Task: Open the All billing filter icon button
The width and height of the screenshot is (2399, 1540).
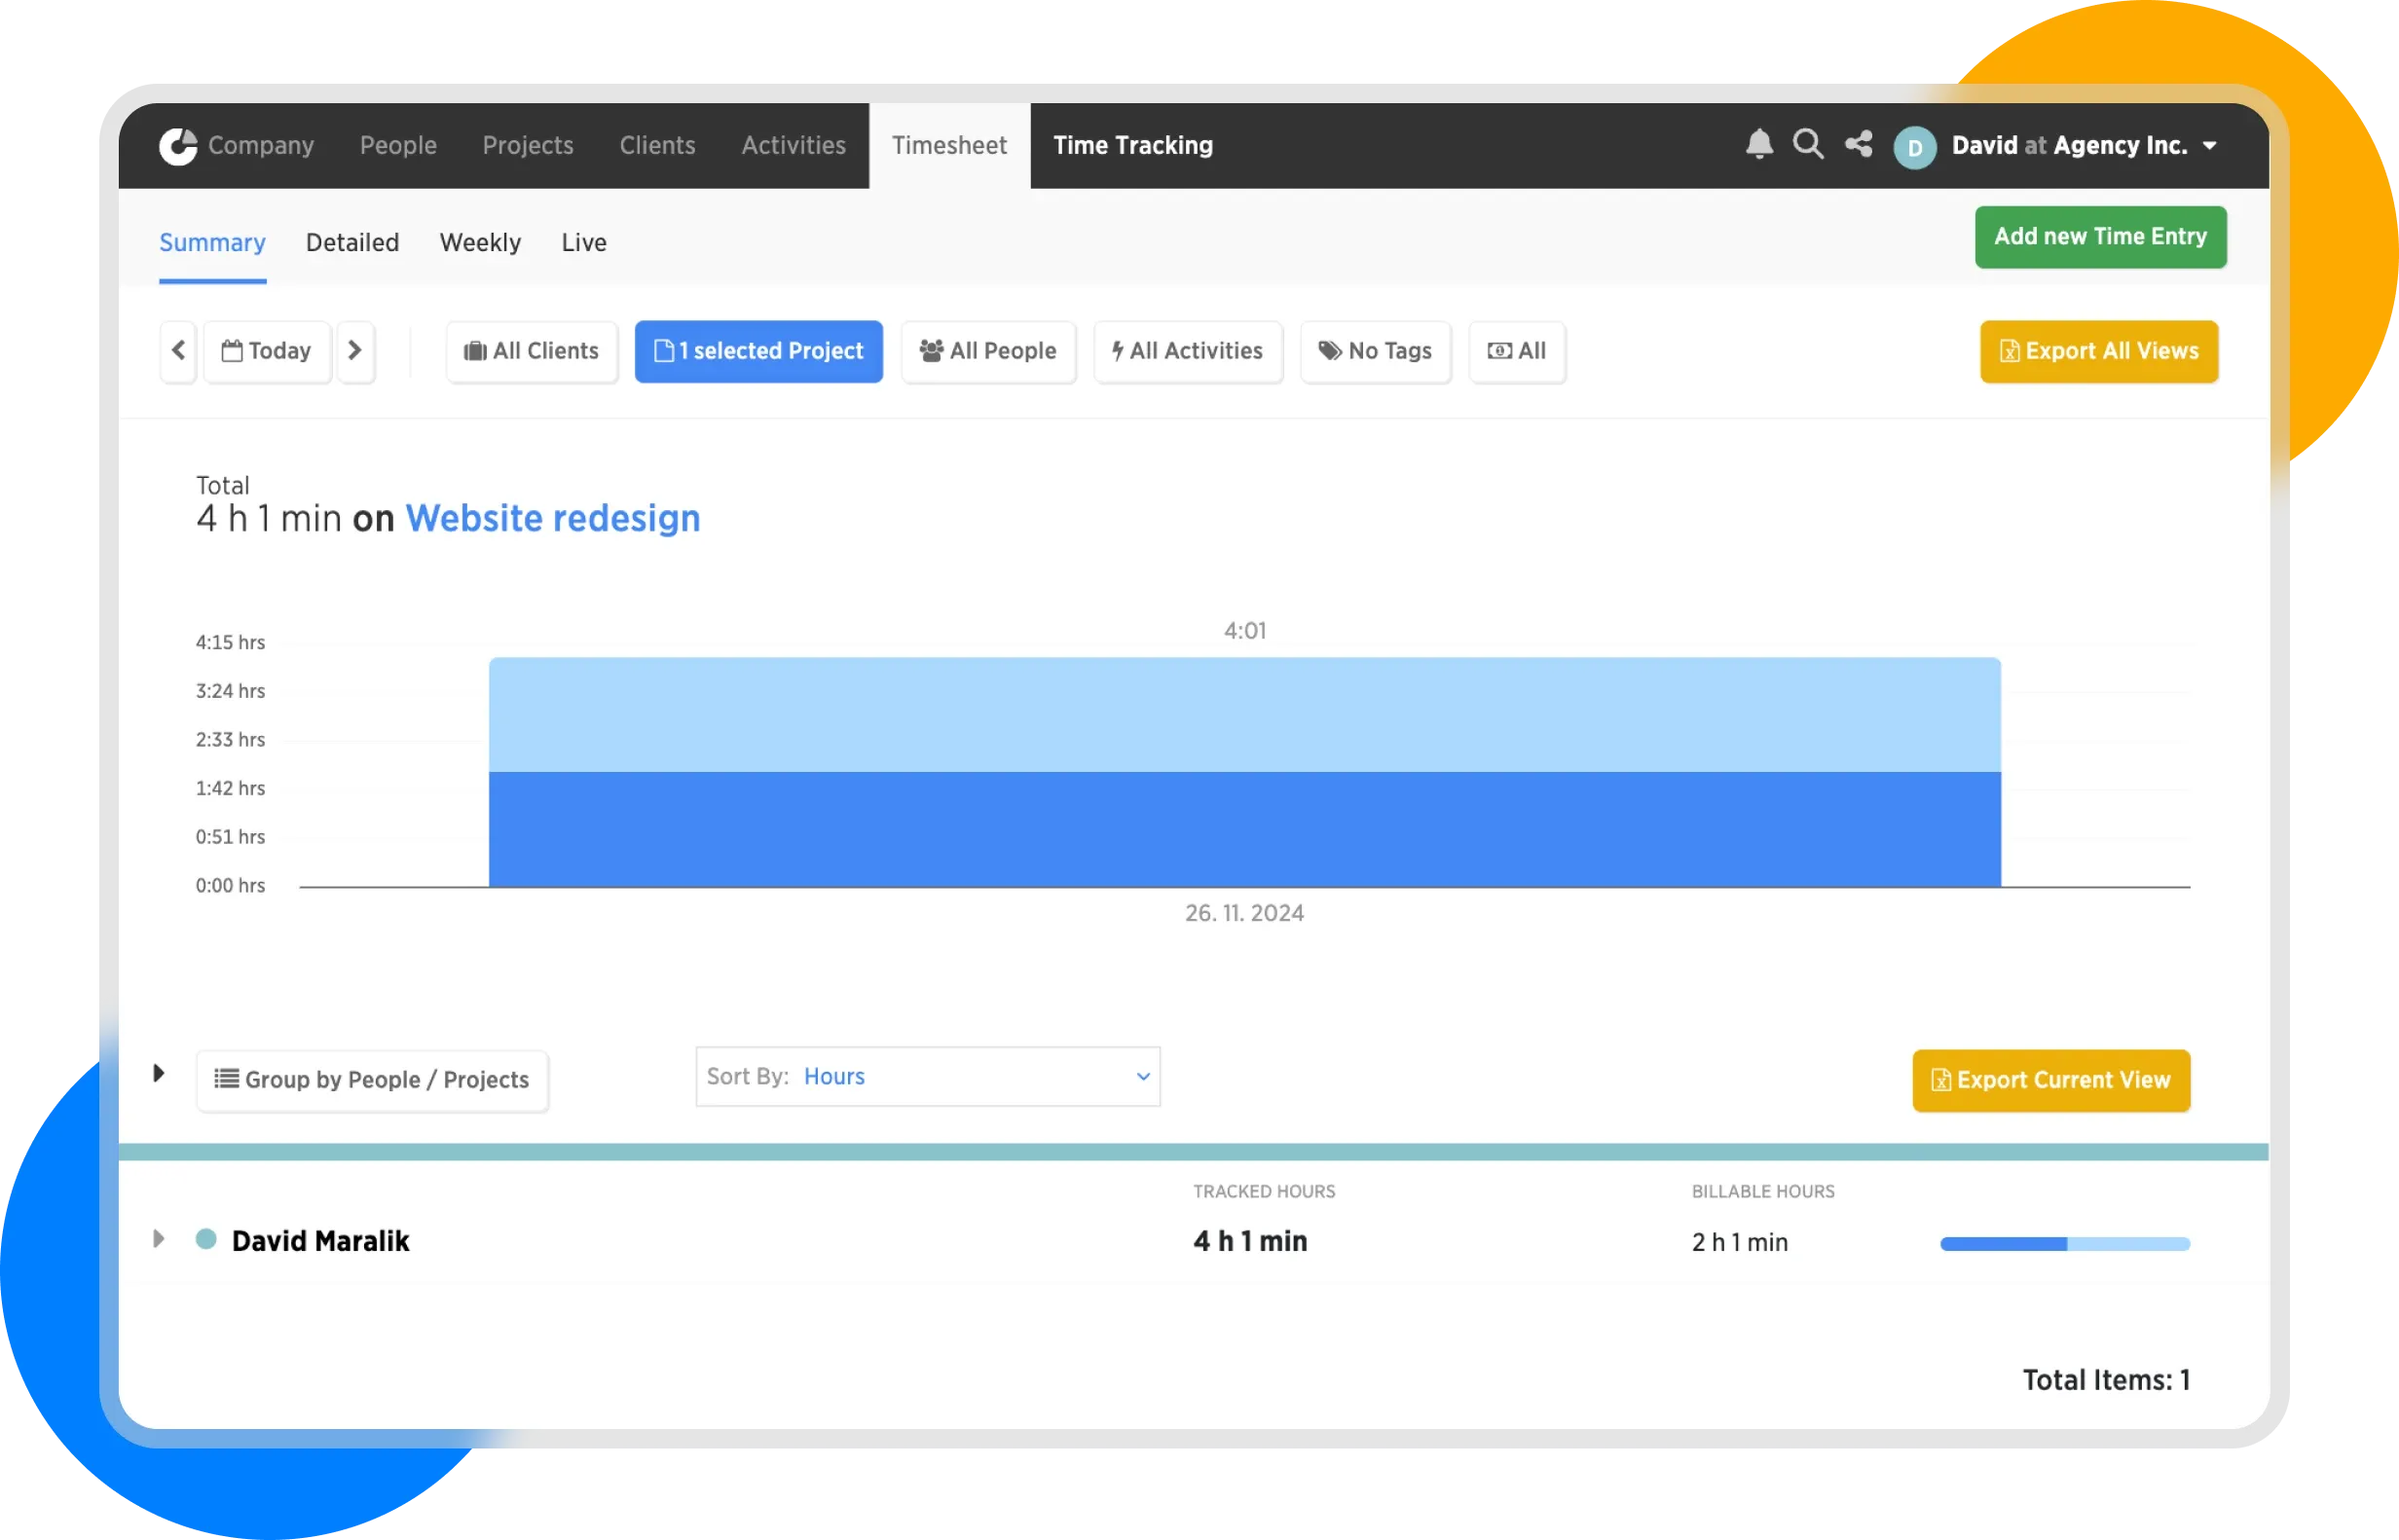Action: pos(1516,351)
